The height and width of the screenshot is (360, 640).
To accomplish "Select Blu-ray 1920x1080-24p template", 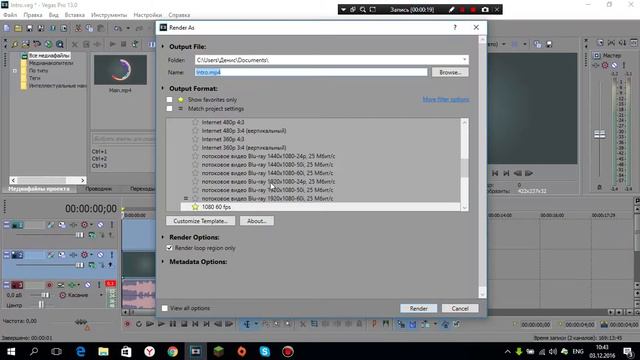I will [268, 182].
